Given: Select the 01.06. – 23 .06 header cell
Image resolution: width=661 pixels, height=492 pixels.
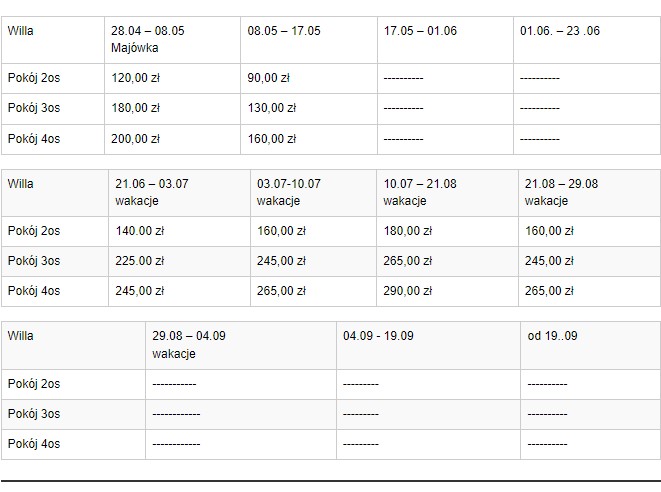Looking at the screenshot, I should 560,31.
